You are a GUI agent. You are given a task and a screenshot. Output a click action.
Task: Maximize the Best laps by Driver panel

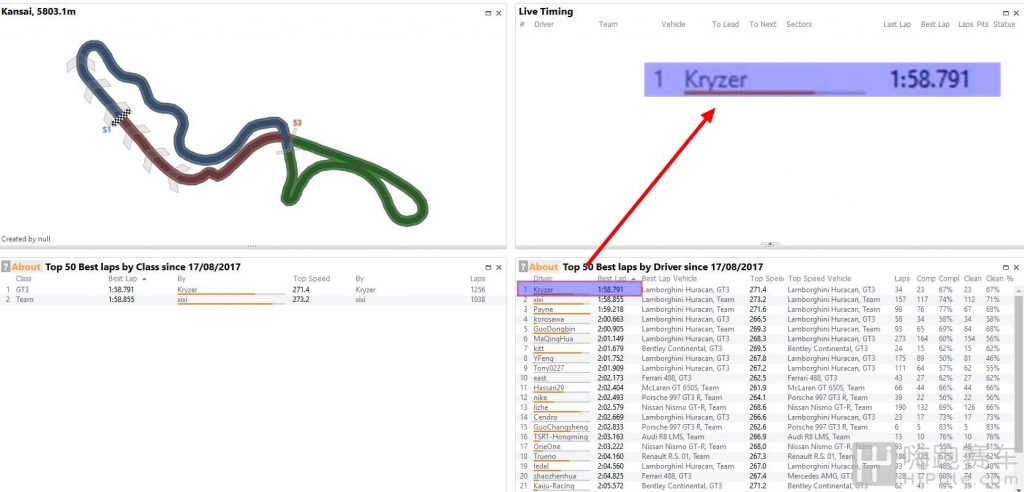1005,267
